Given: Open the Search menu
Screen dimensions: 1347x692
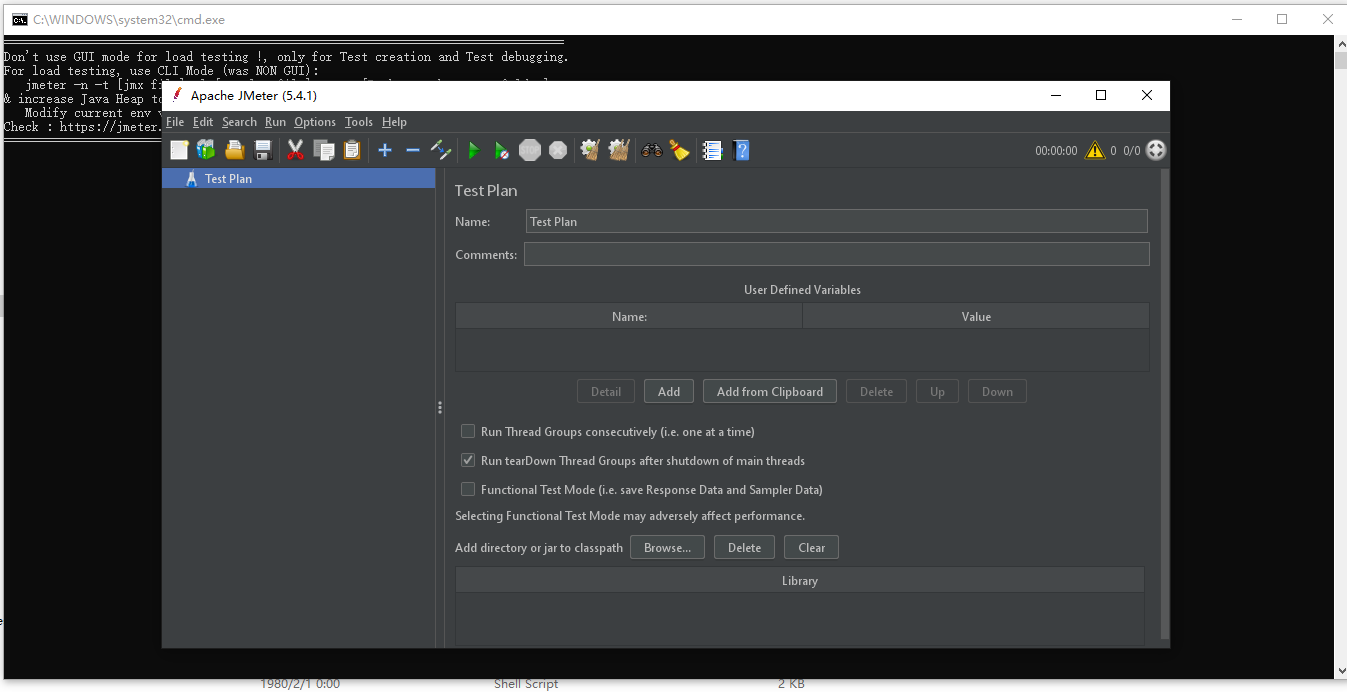Looking at the screenshot, I should [239, 122].
